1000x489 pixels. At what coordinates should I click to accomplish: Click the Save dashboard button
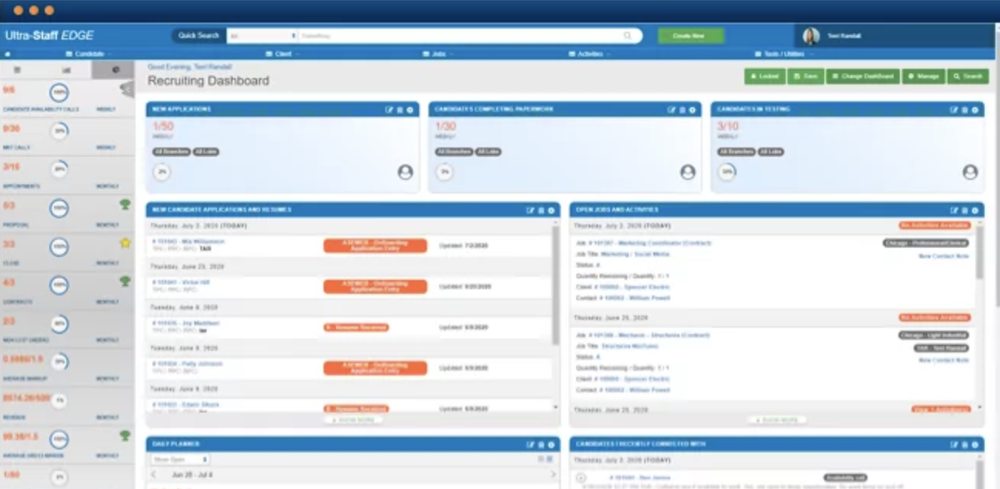[805, 76]
